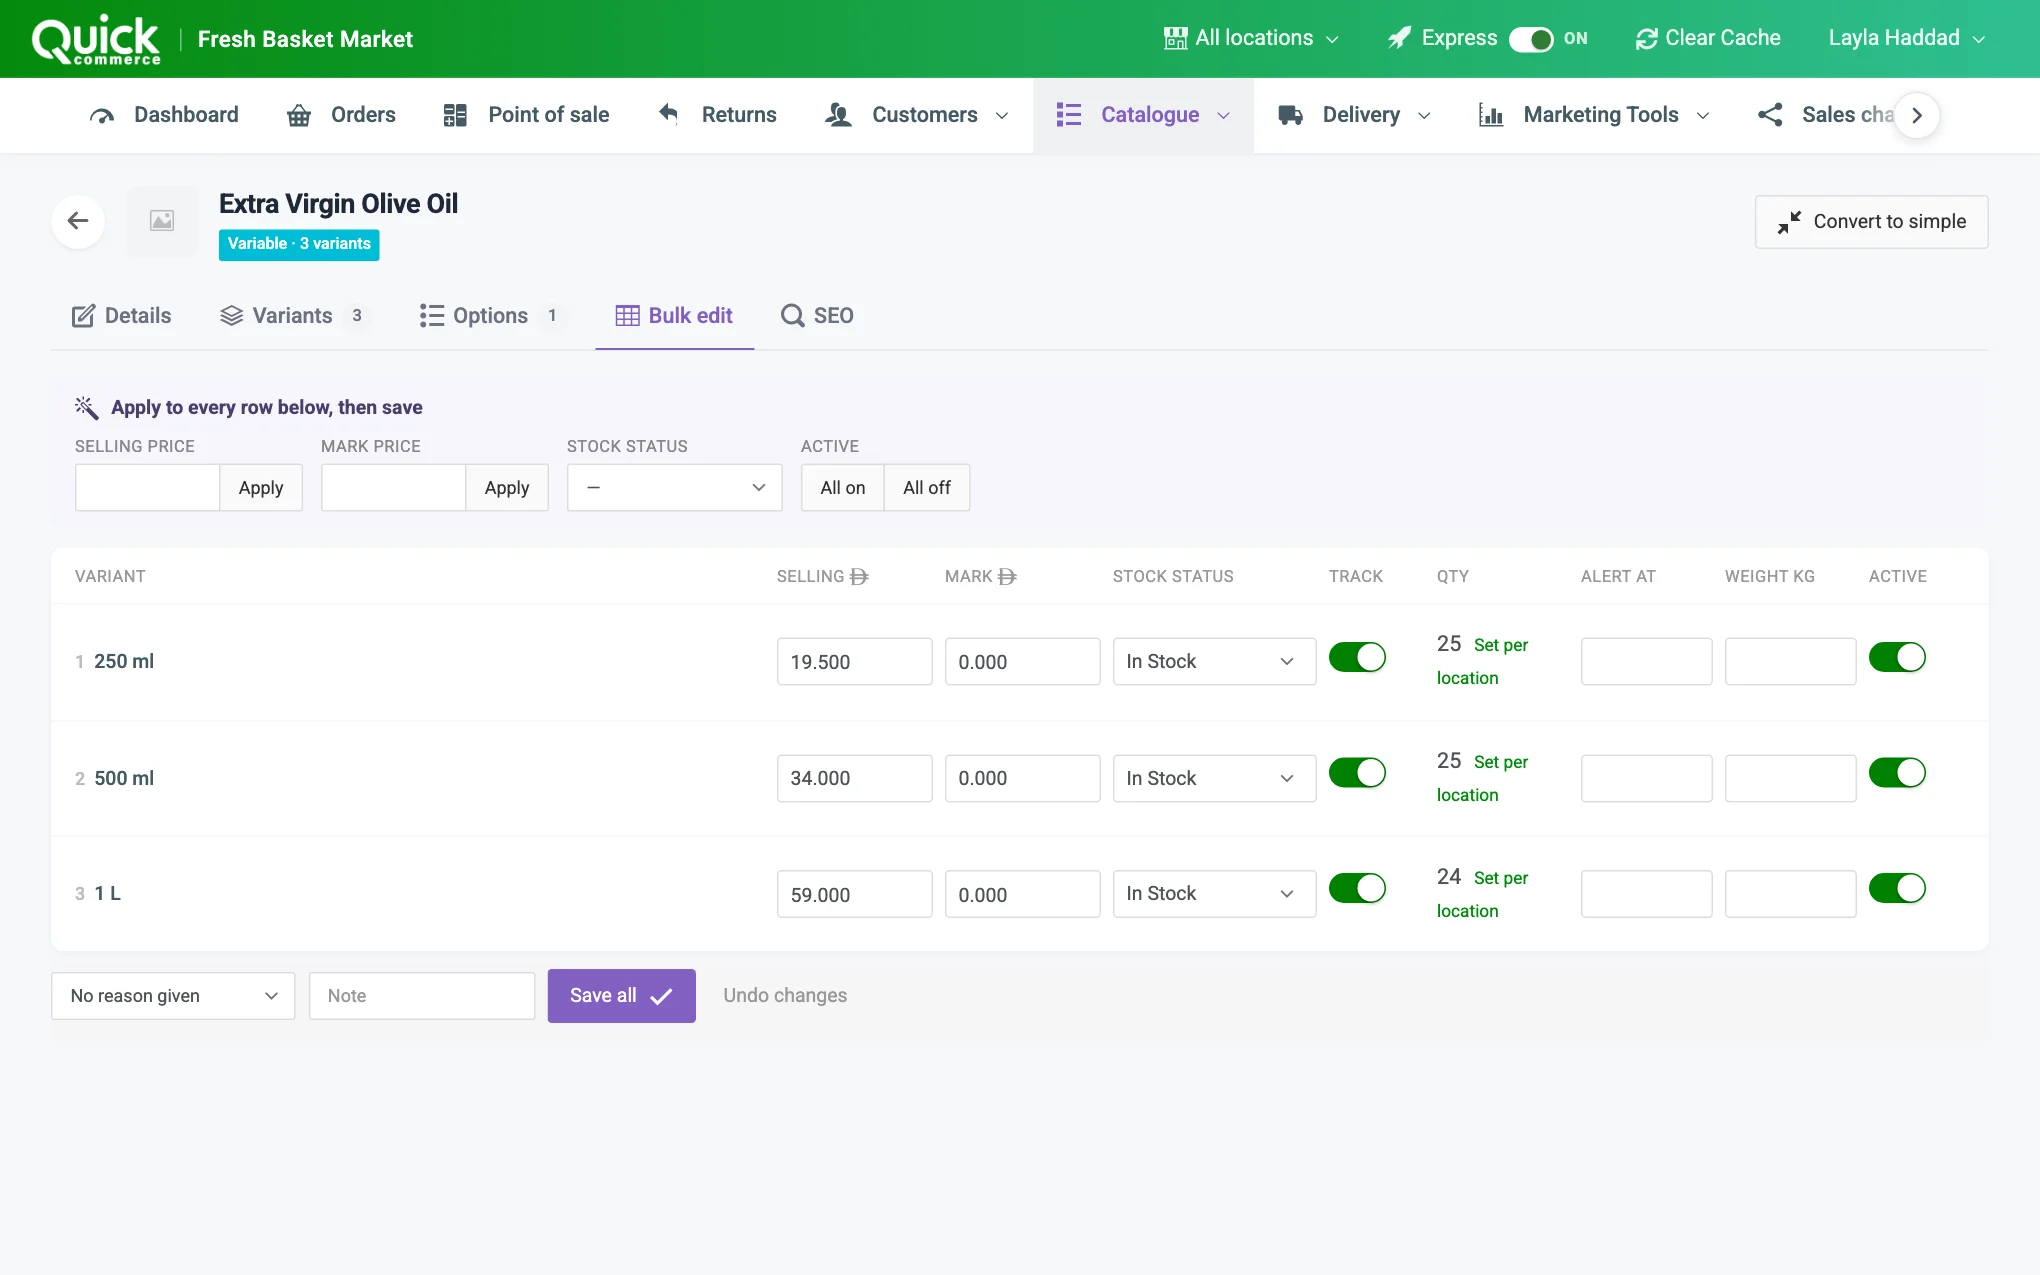The height and width of the screenshot is (1275, 2040).
Task: Click the Marketing Tools chart icon
Action: point(1491,115)
